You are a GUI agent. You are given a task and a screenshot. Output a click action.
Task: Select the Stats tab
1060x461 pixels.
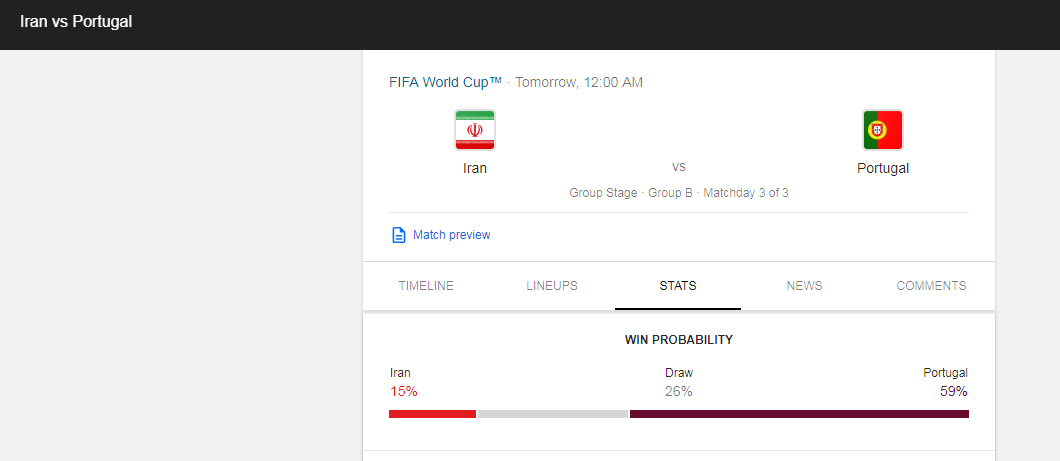678,286
